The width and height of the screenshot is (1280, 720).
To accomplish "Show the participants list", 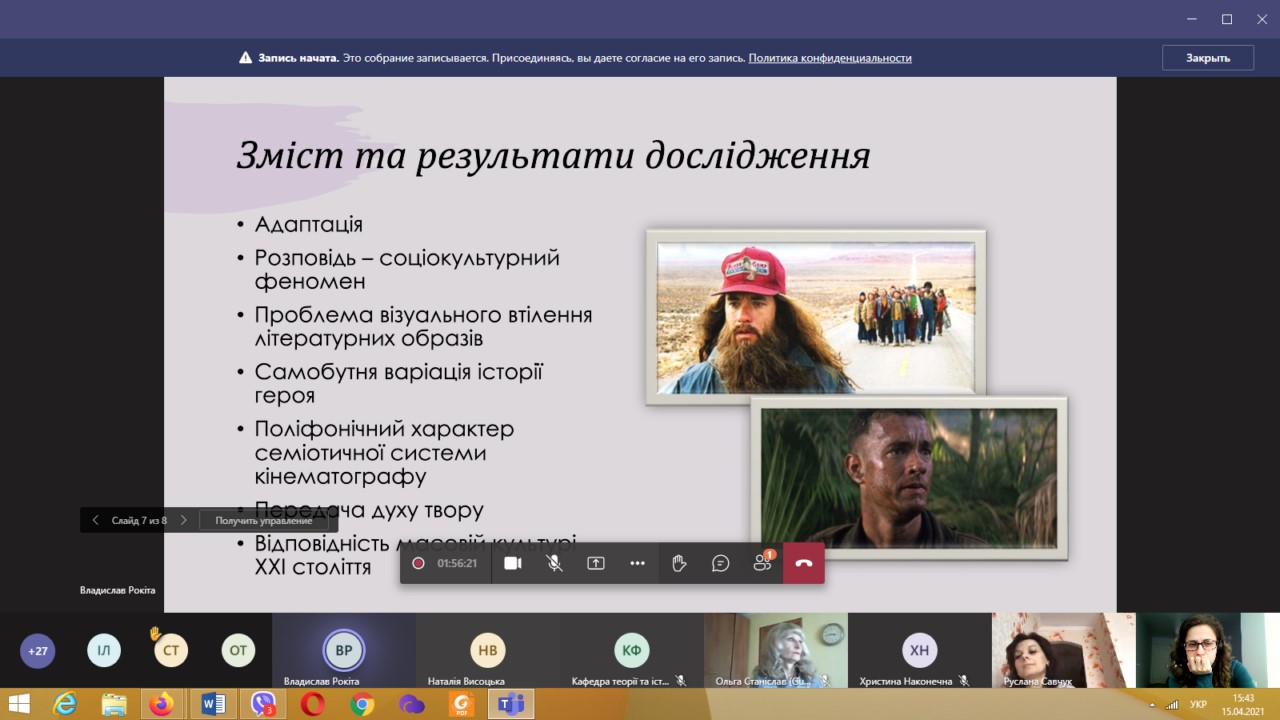I will click(x=762, y=563).
